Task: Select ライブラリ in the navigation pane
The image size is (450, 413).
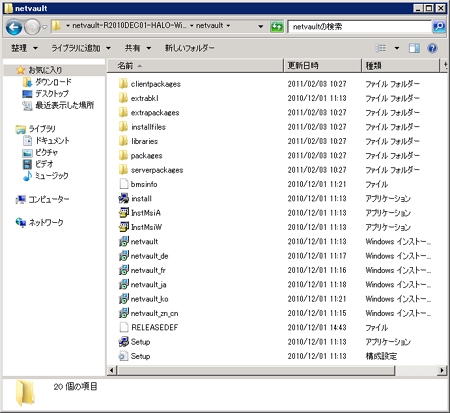Action: [42, 129]
